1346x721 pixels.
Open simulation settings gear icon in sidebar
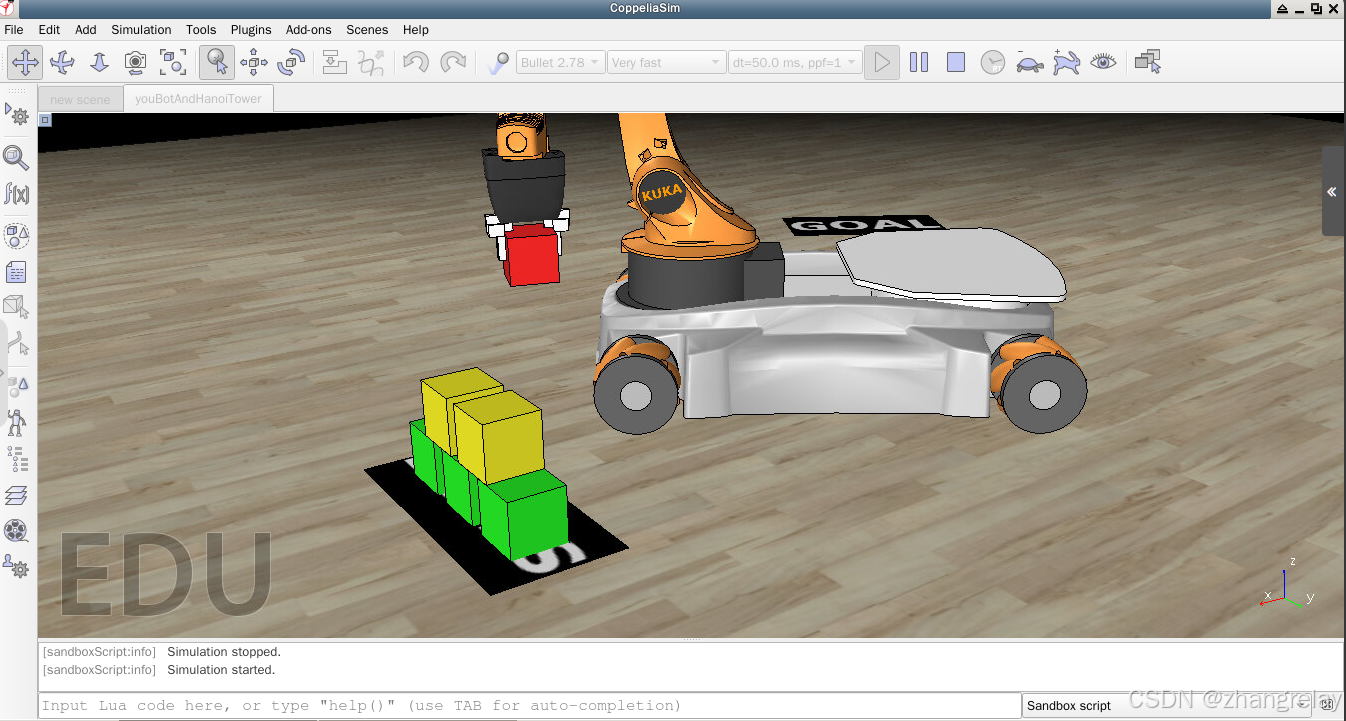pos(17,114)
